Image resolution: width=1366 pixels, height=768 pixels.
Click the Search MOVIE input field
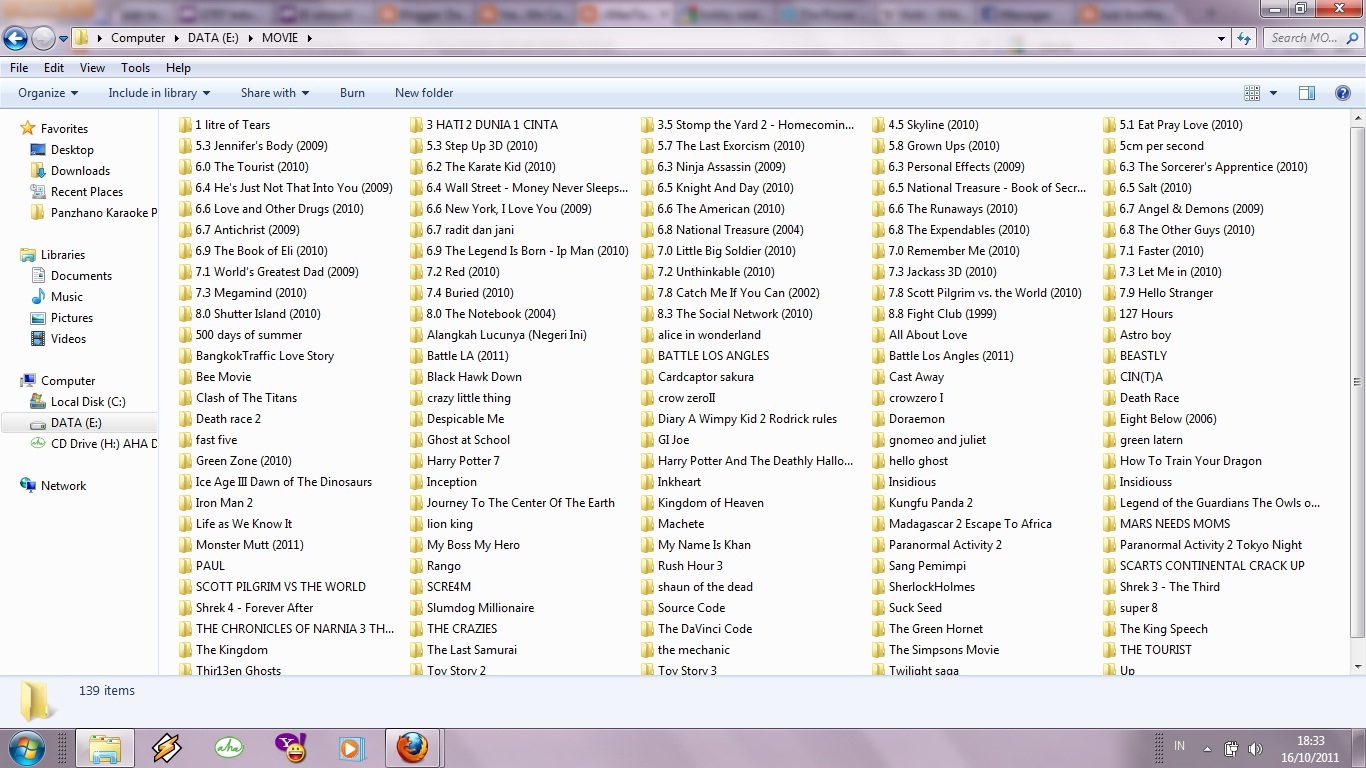click(1311, 38)
